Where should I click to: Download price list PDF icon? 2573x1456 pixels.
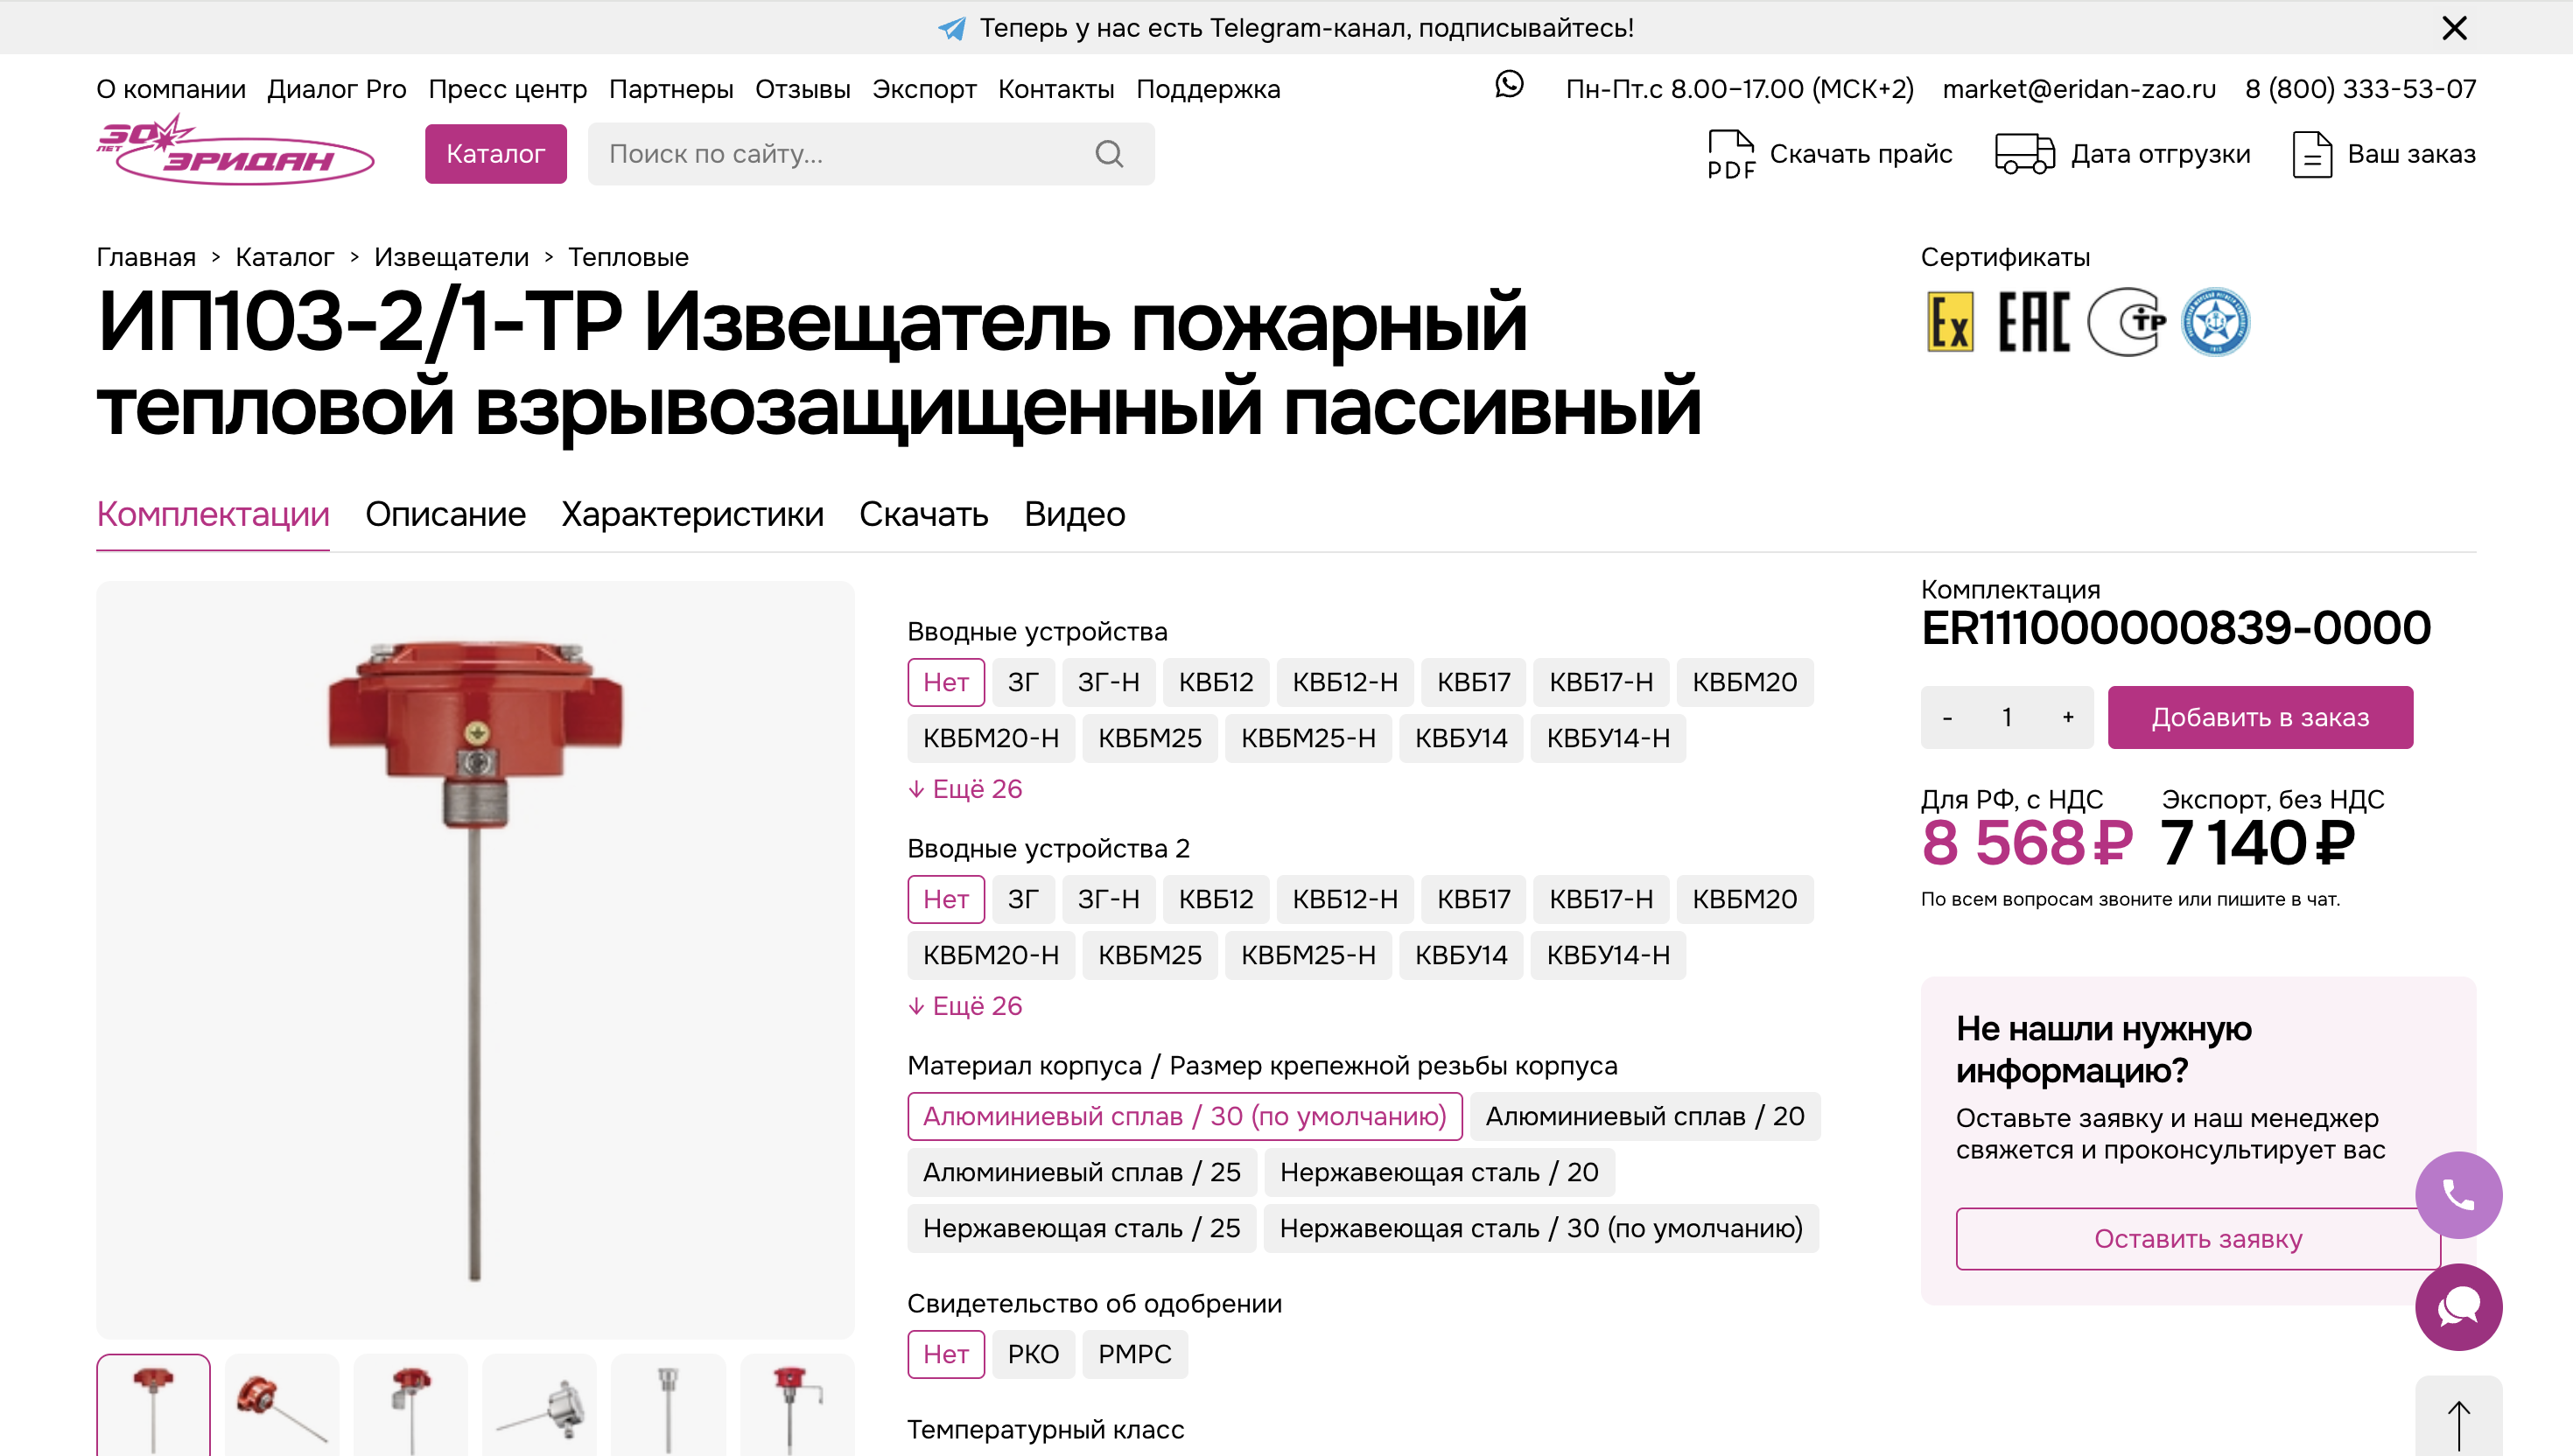point(1731,154)
